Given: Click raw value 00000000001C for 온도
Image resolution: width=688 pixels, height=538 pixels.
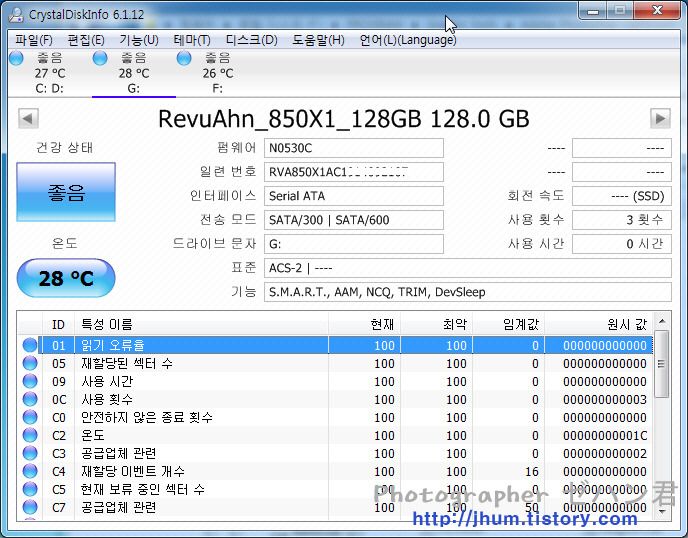Looking at the screenshot, I should [x=605, y=436].
